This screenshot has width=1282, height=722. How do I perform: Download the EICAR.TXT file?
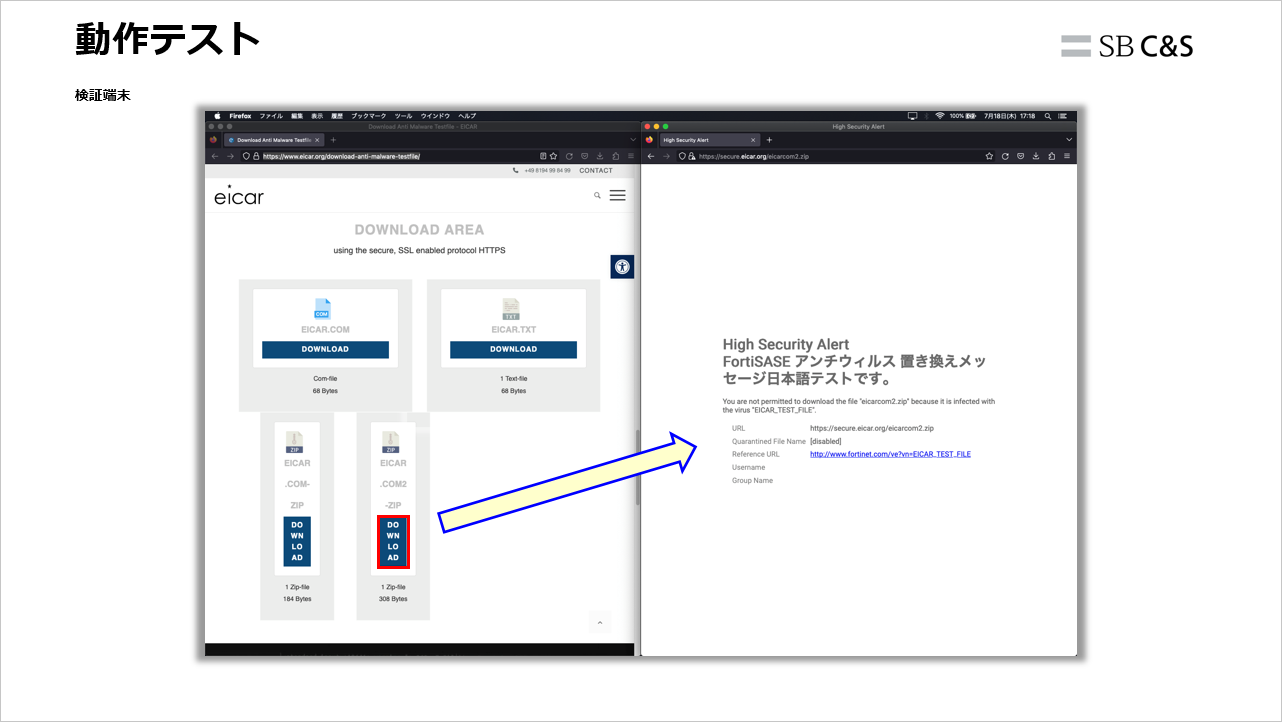coord(513,349)
